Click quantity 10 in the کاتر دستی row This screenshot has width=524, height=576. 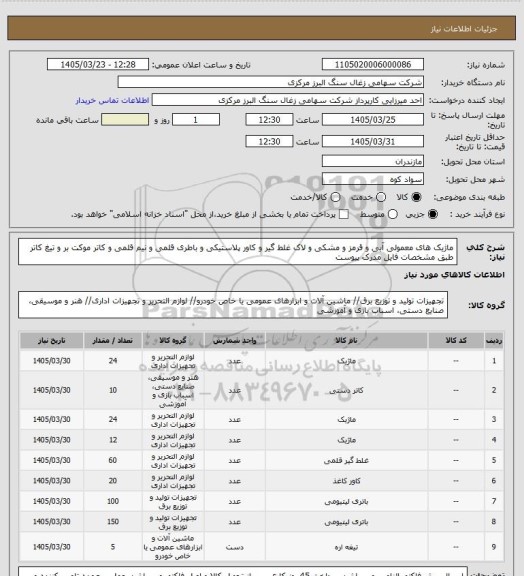click(x=112, y=390)
